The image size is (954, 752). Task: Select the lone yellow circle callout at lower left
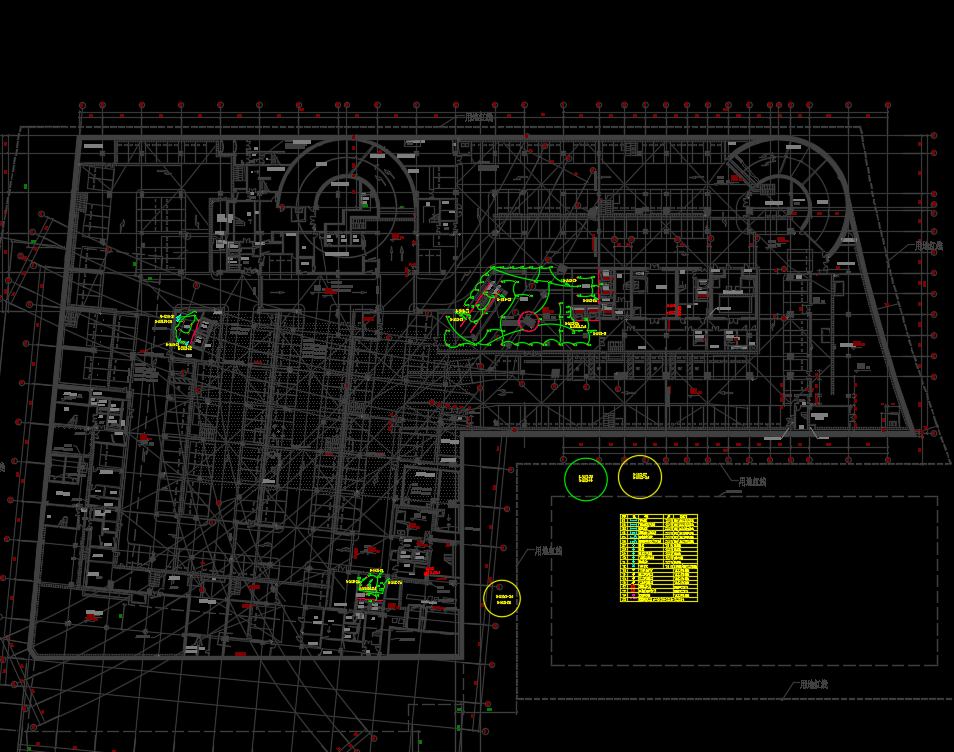pos(502,598)
